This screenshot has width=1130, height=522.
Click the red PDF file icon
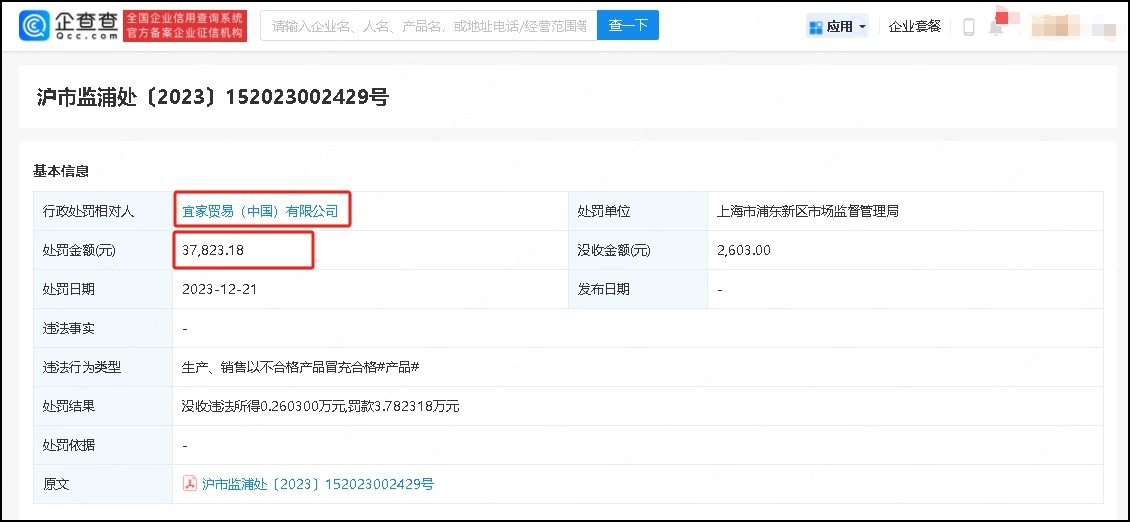click(x=189, y=484)
